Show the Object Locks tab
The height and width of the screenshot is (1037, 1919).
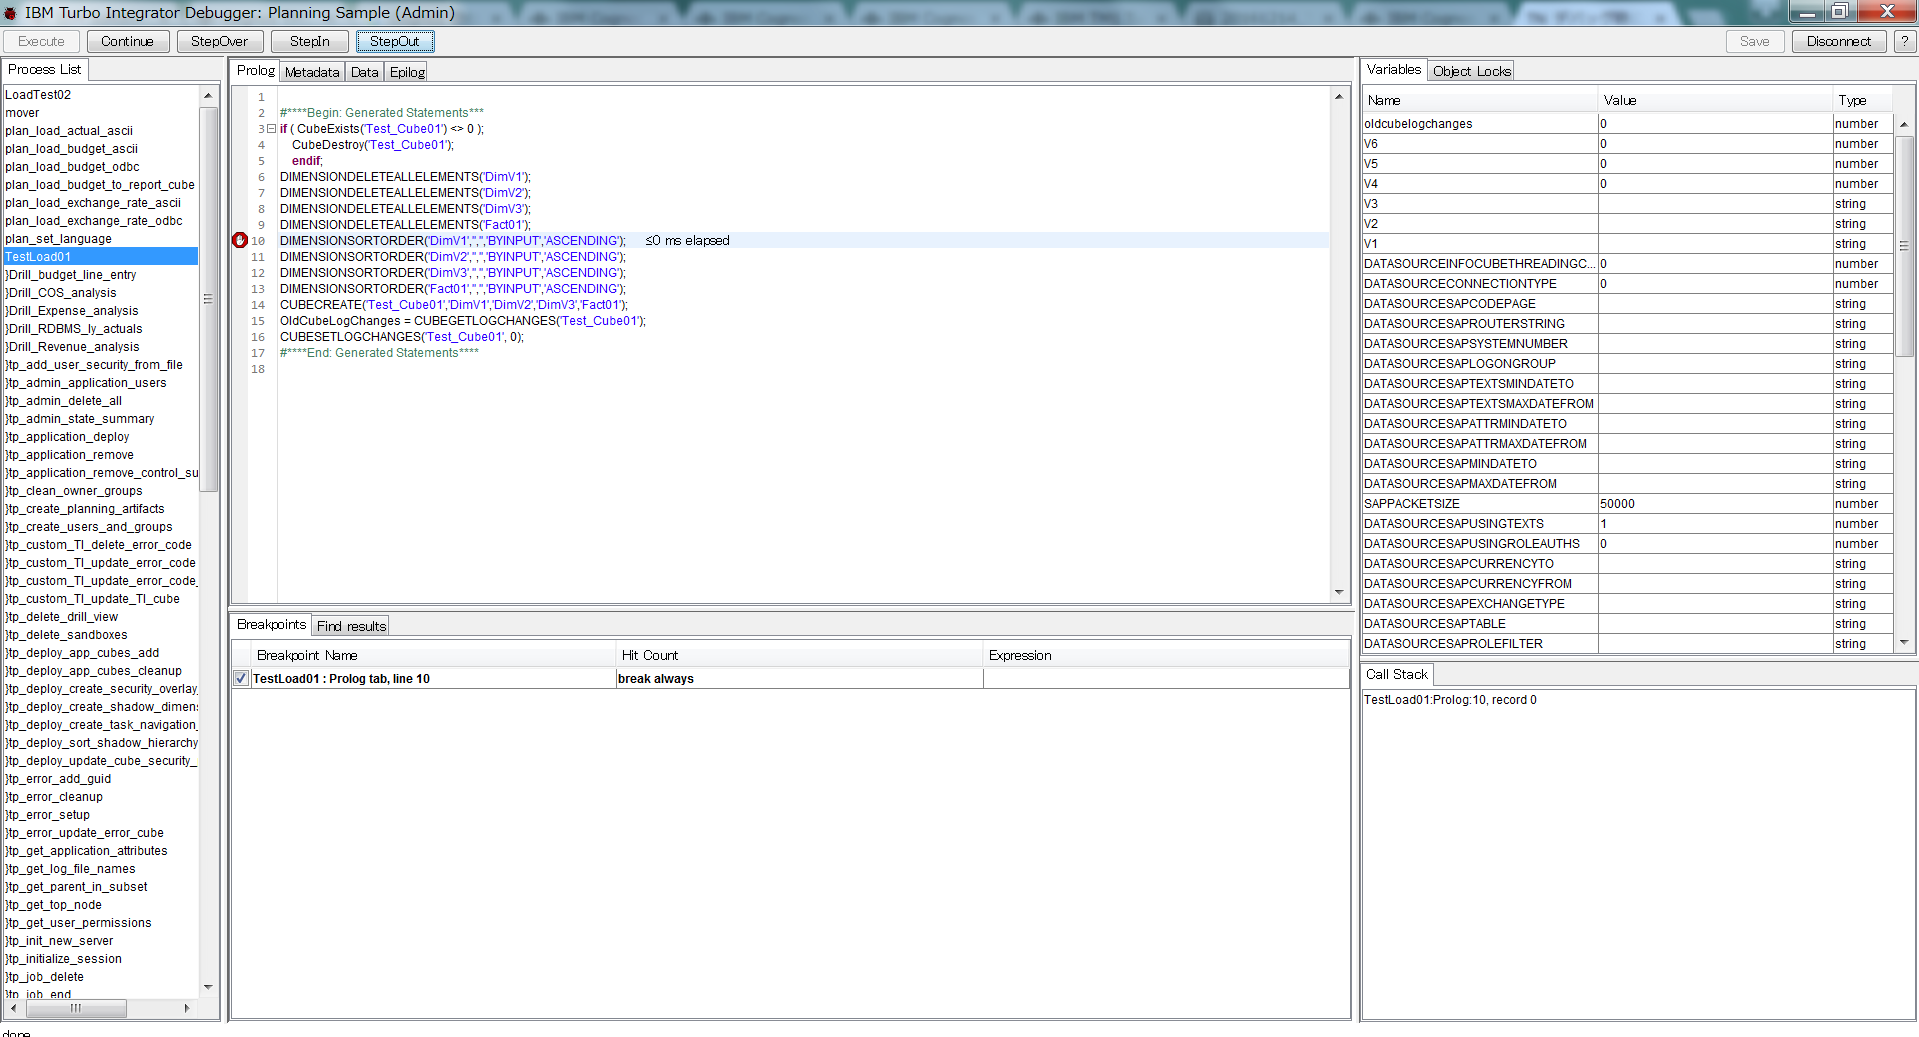point(1470,70)
